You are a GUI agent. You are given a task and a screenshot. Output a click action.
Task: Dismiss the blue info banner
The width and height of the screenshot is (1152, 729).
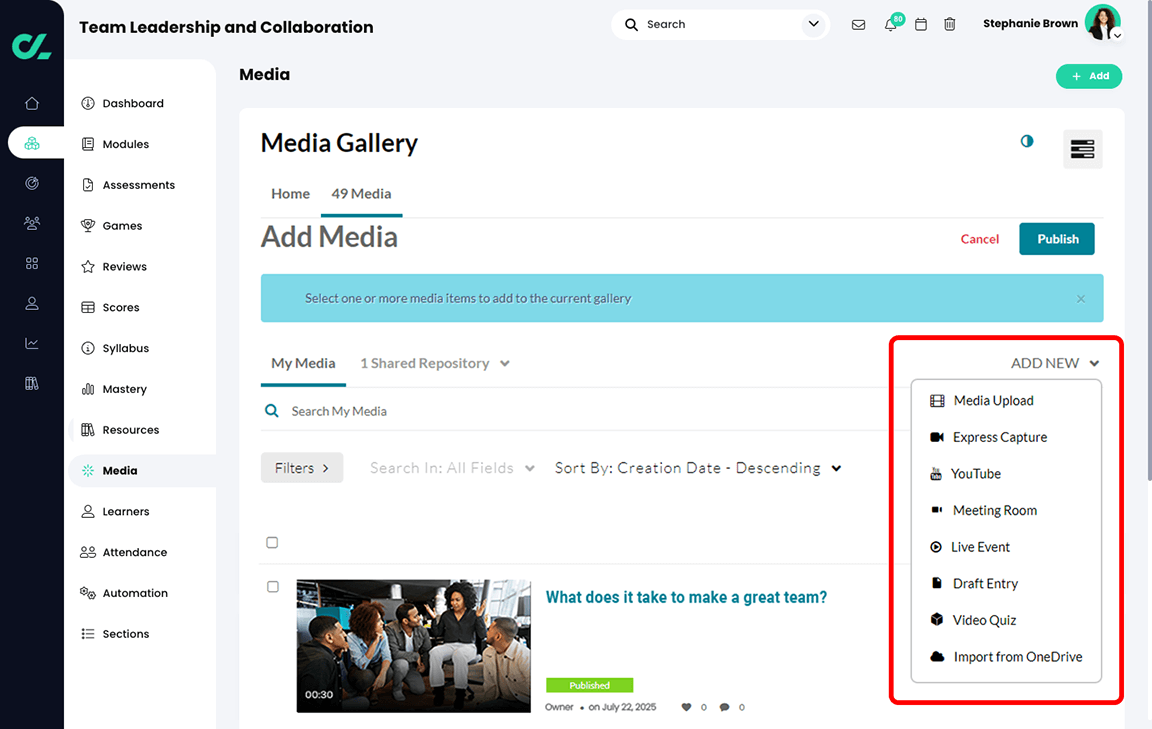[1081, 298]
